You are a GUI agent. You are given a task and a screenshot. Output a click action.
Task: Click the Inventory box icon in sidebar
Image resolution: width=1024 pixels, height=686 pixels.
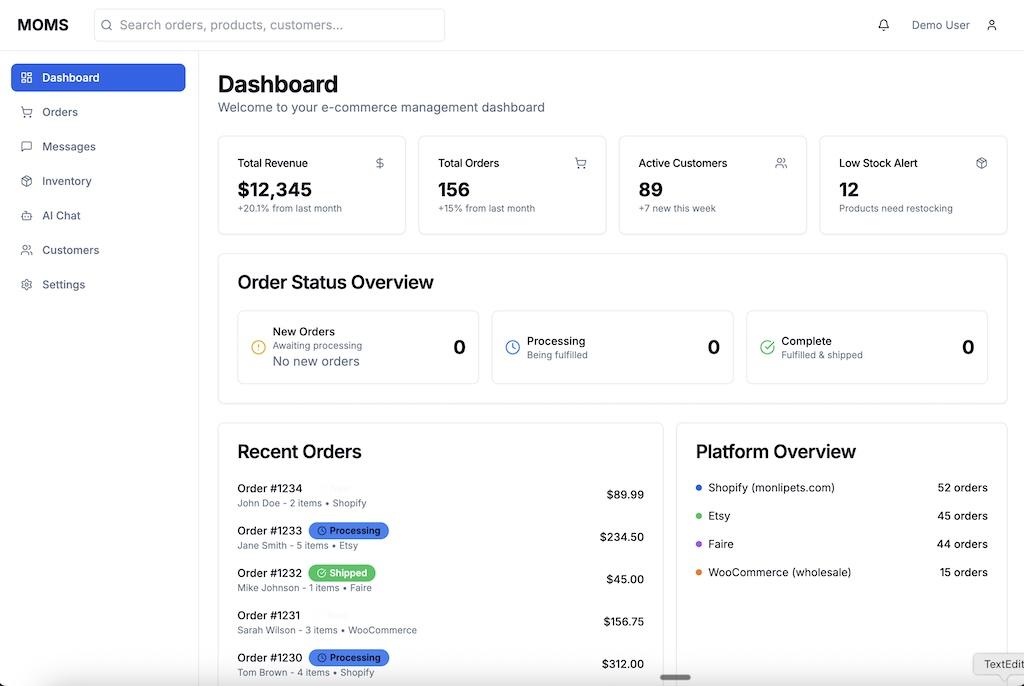(x=27, y=181)
